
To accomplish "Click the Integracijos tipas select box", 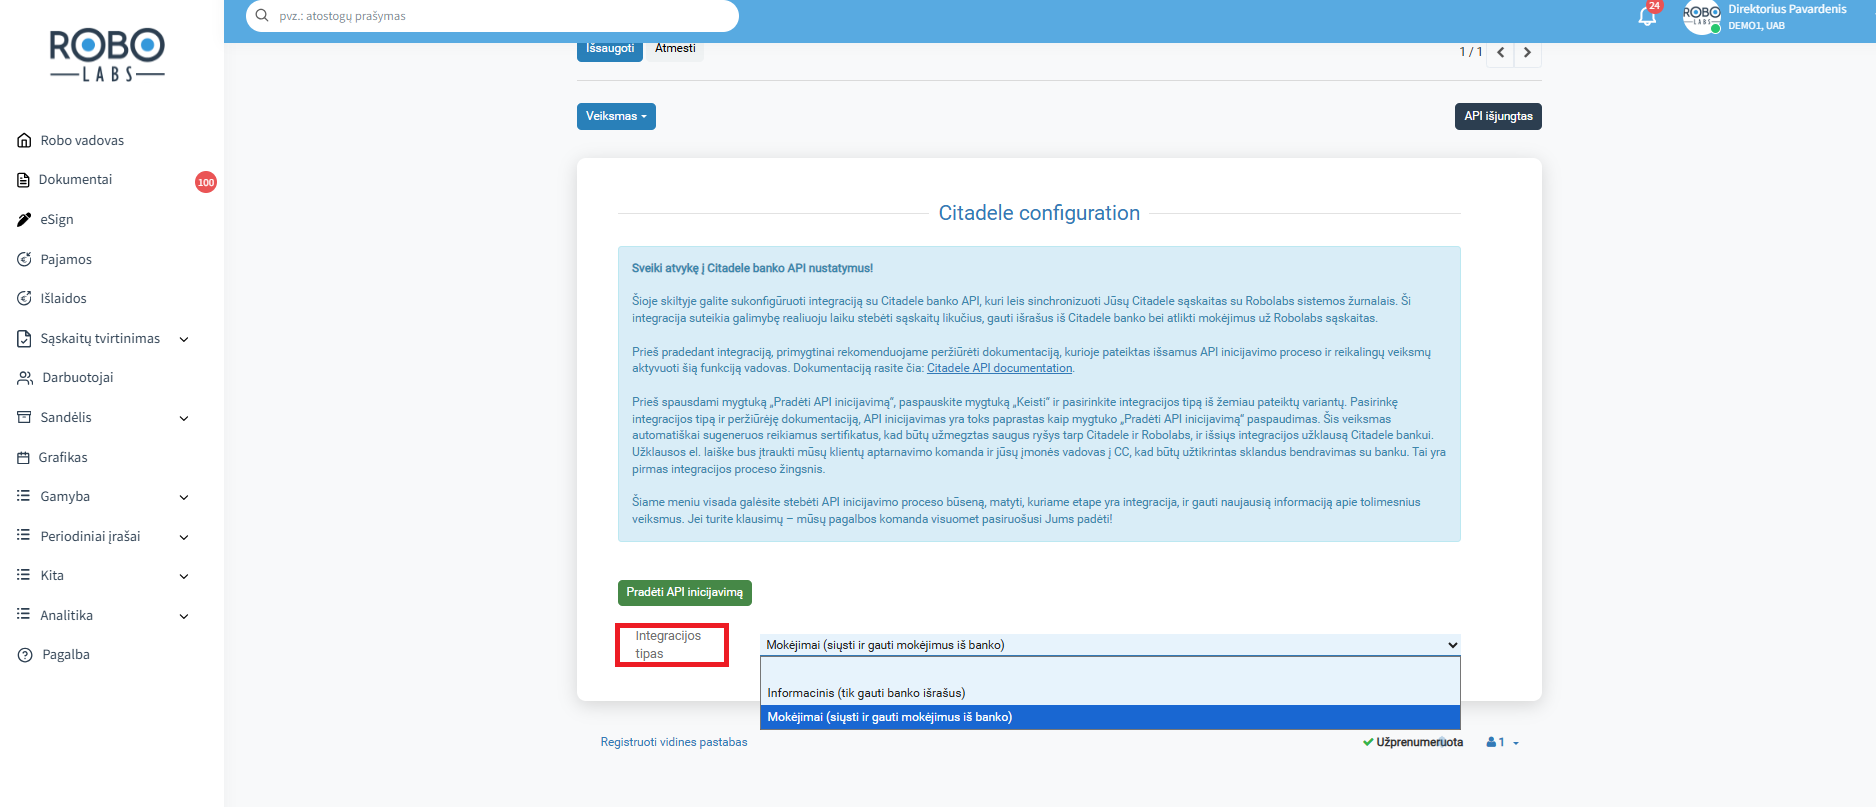I will click(x=1110, y=645).
